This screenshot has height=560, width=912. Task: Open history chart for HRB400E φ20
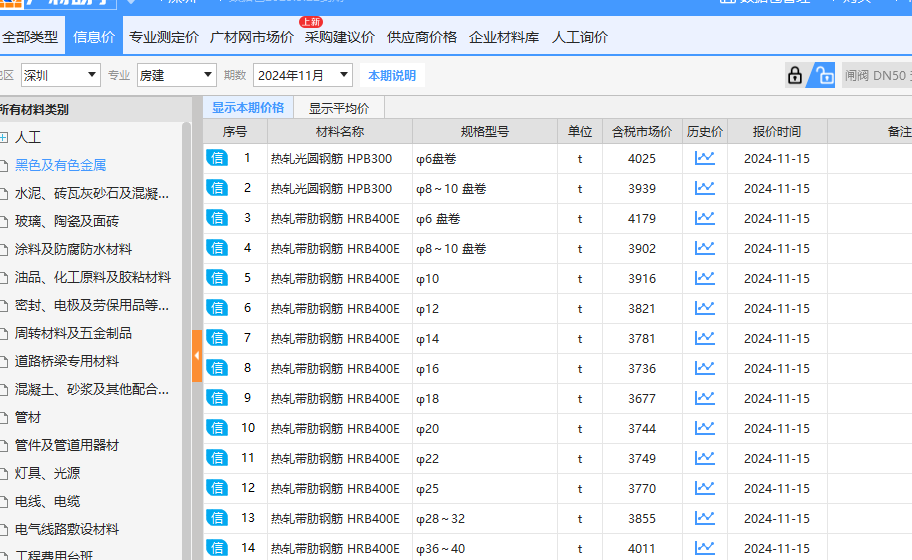(x=704, y=429)
